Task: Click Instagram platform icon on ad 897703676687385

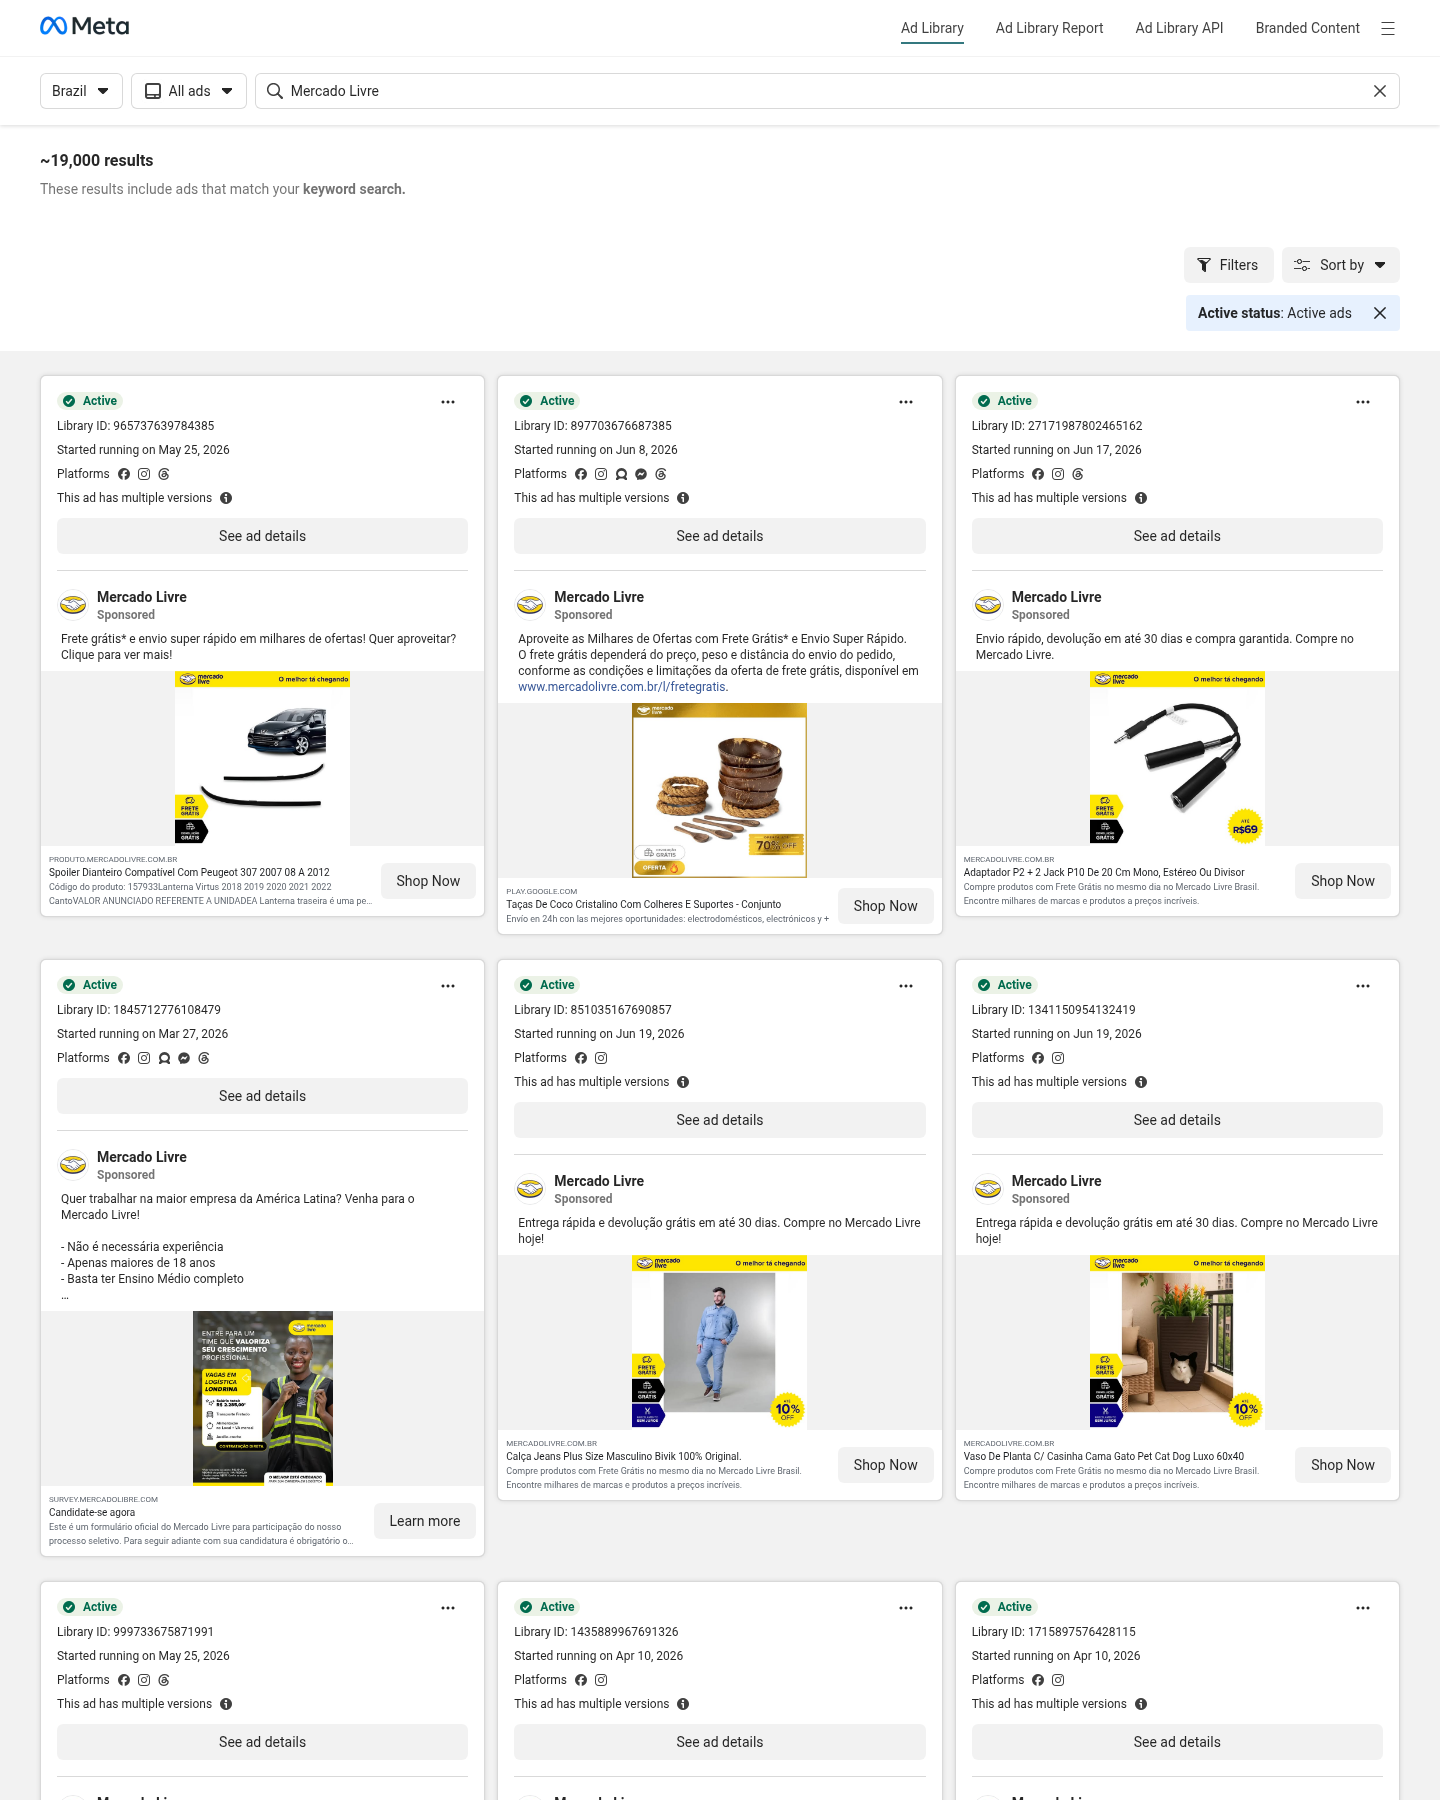Action: point(601,474)
